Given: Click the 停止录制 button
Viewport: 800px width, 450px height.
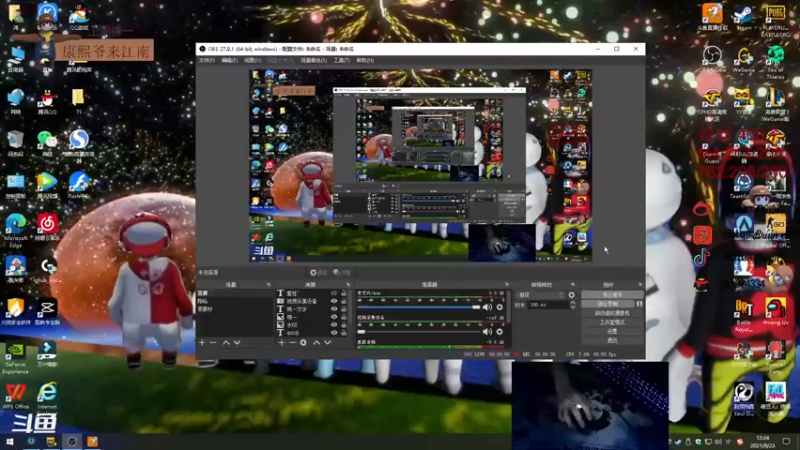Looking at the screenshot, I should tap(608, 304).
